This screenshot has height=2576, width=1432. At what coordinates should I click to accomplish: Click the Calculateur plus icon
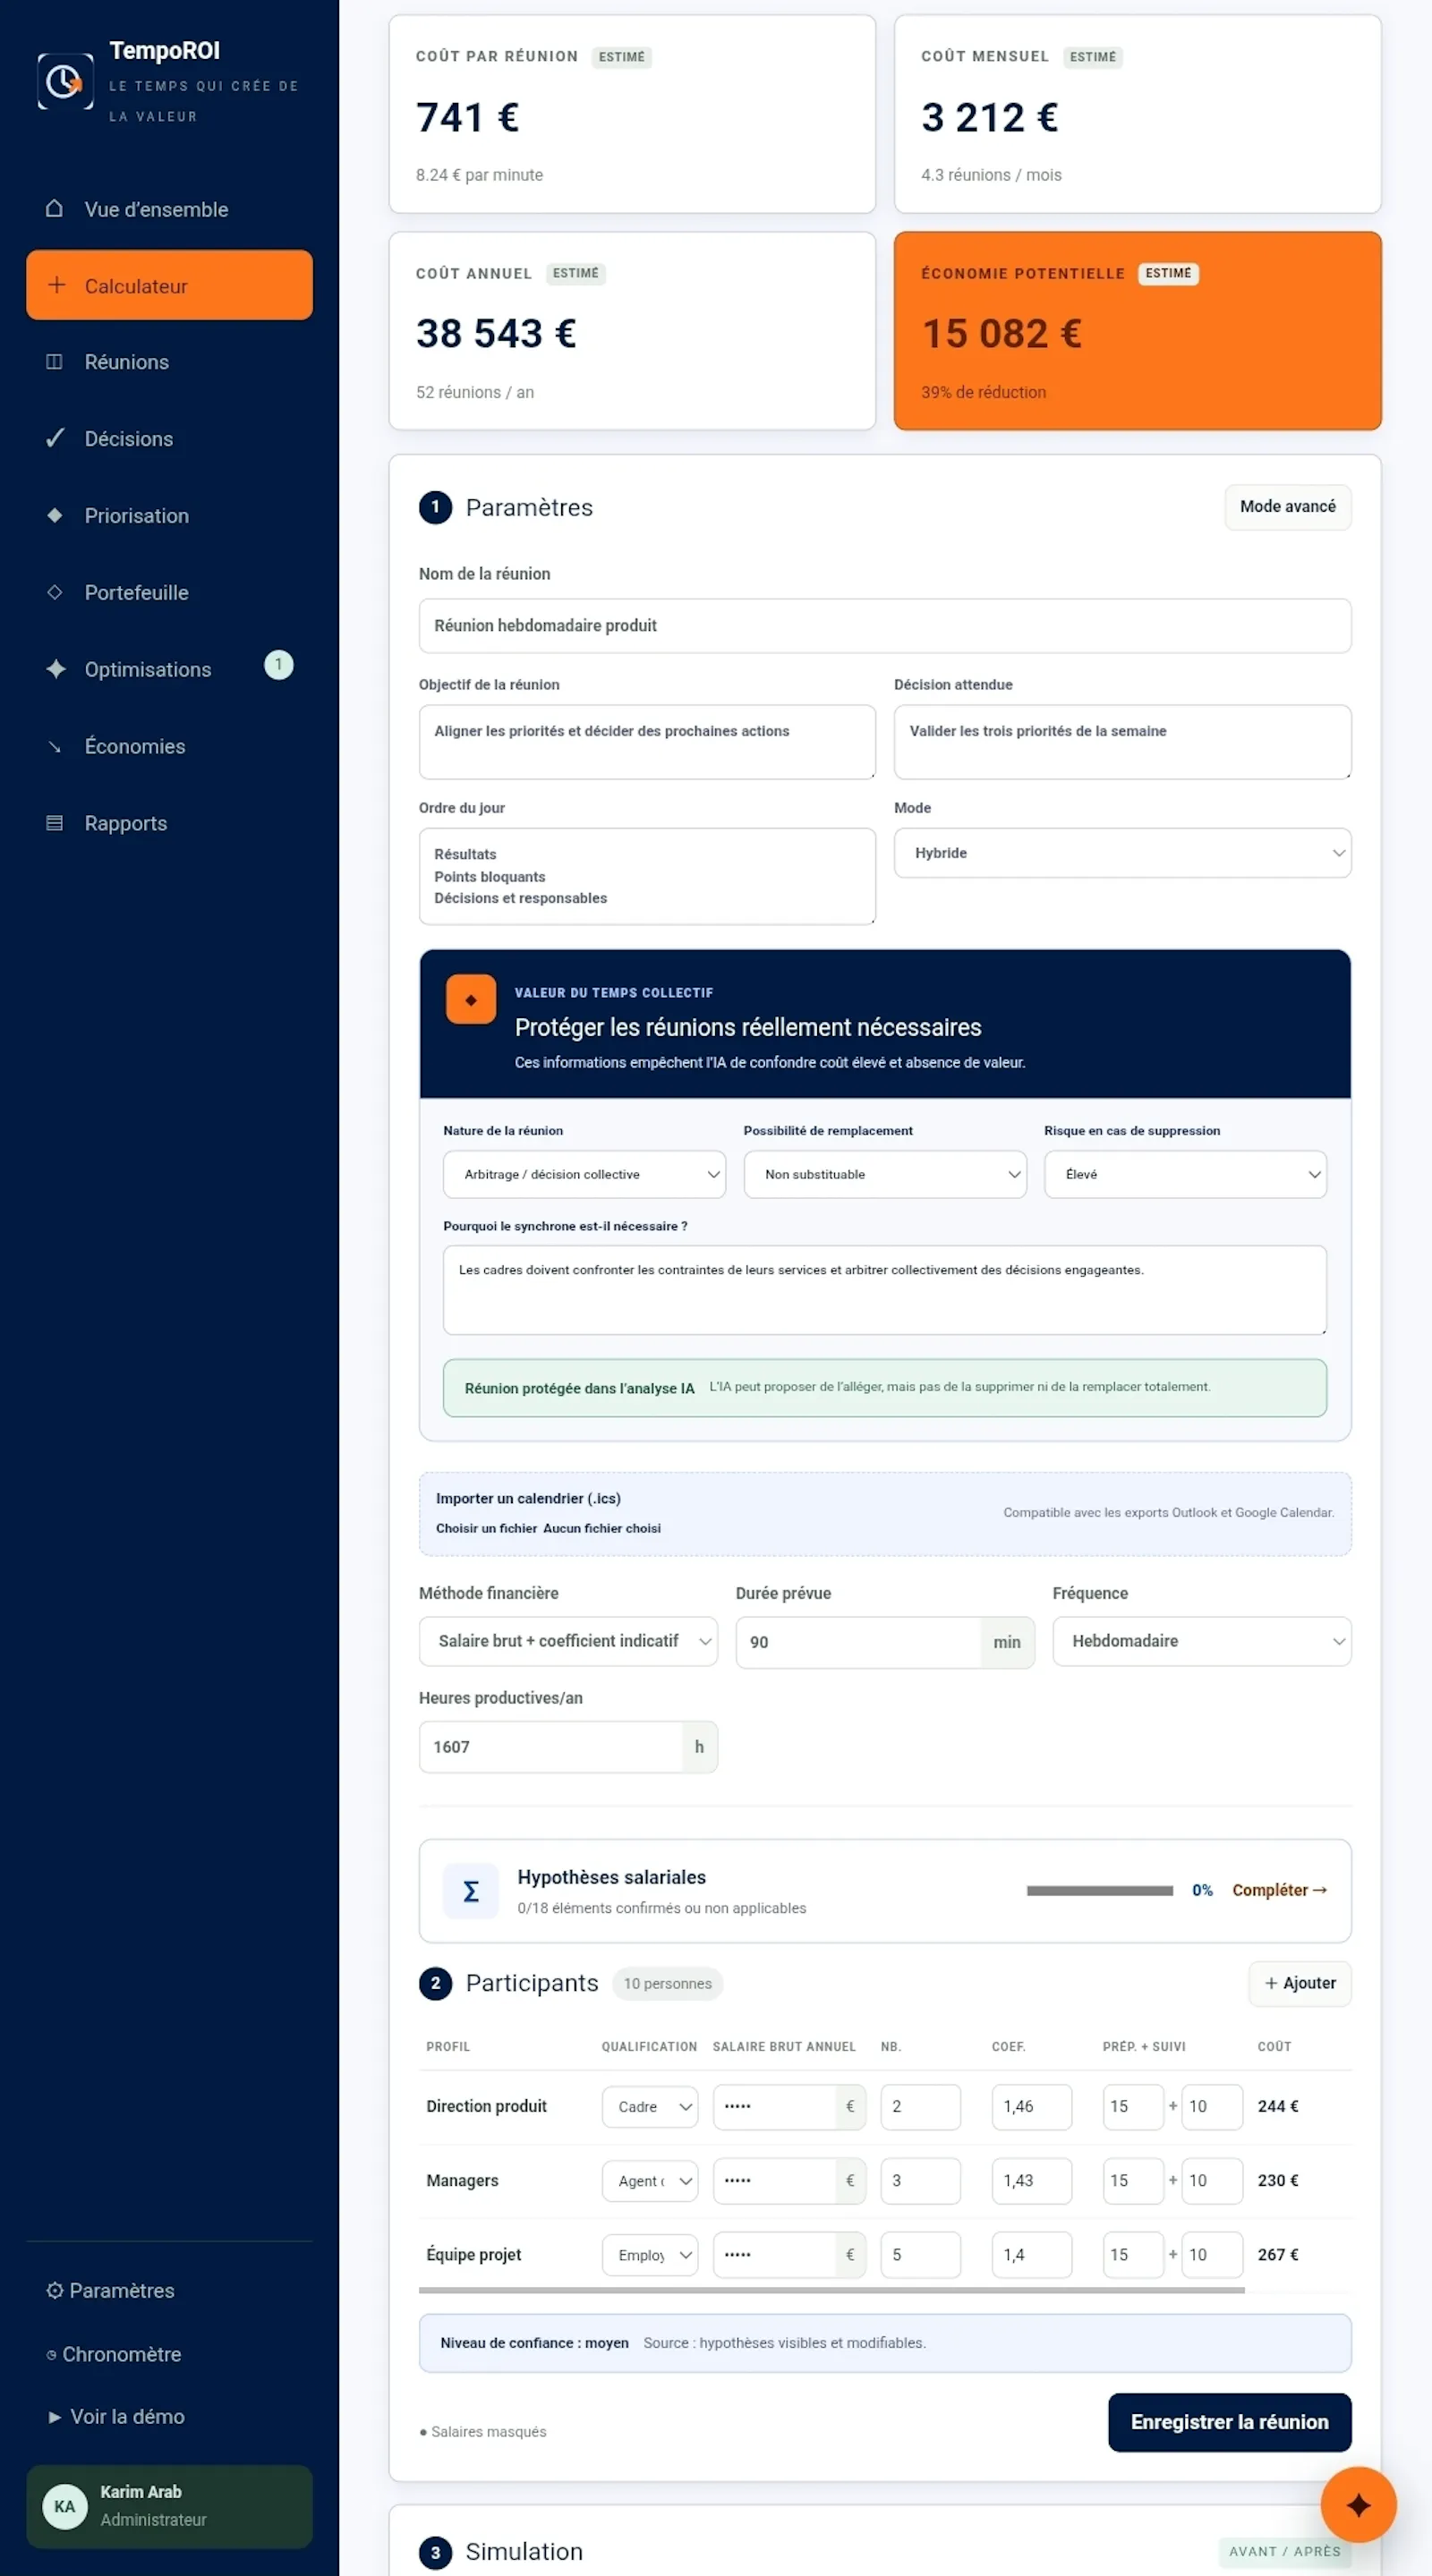coord(57,285)
